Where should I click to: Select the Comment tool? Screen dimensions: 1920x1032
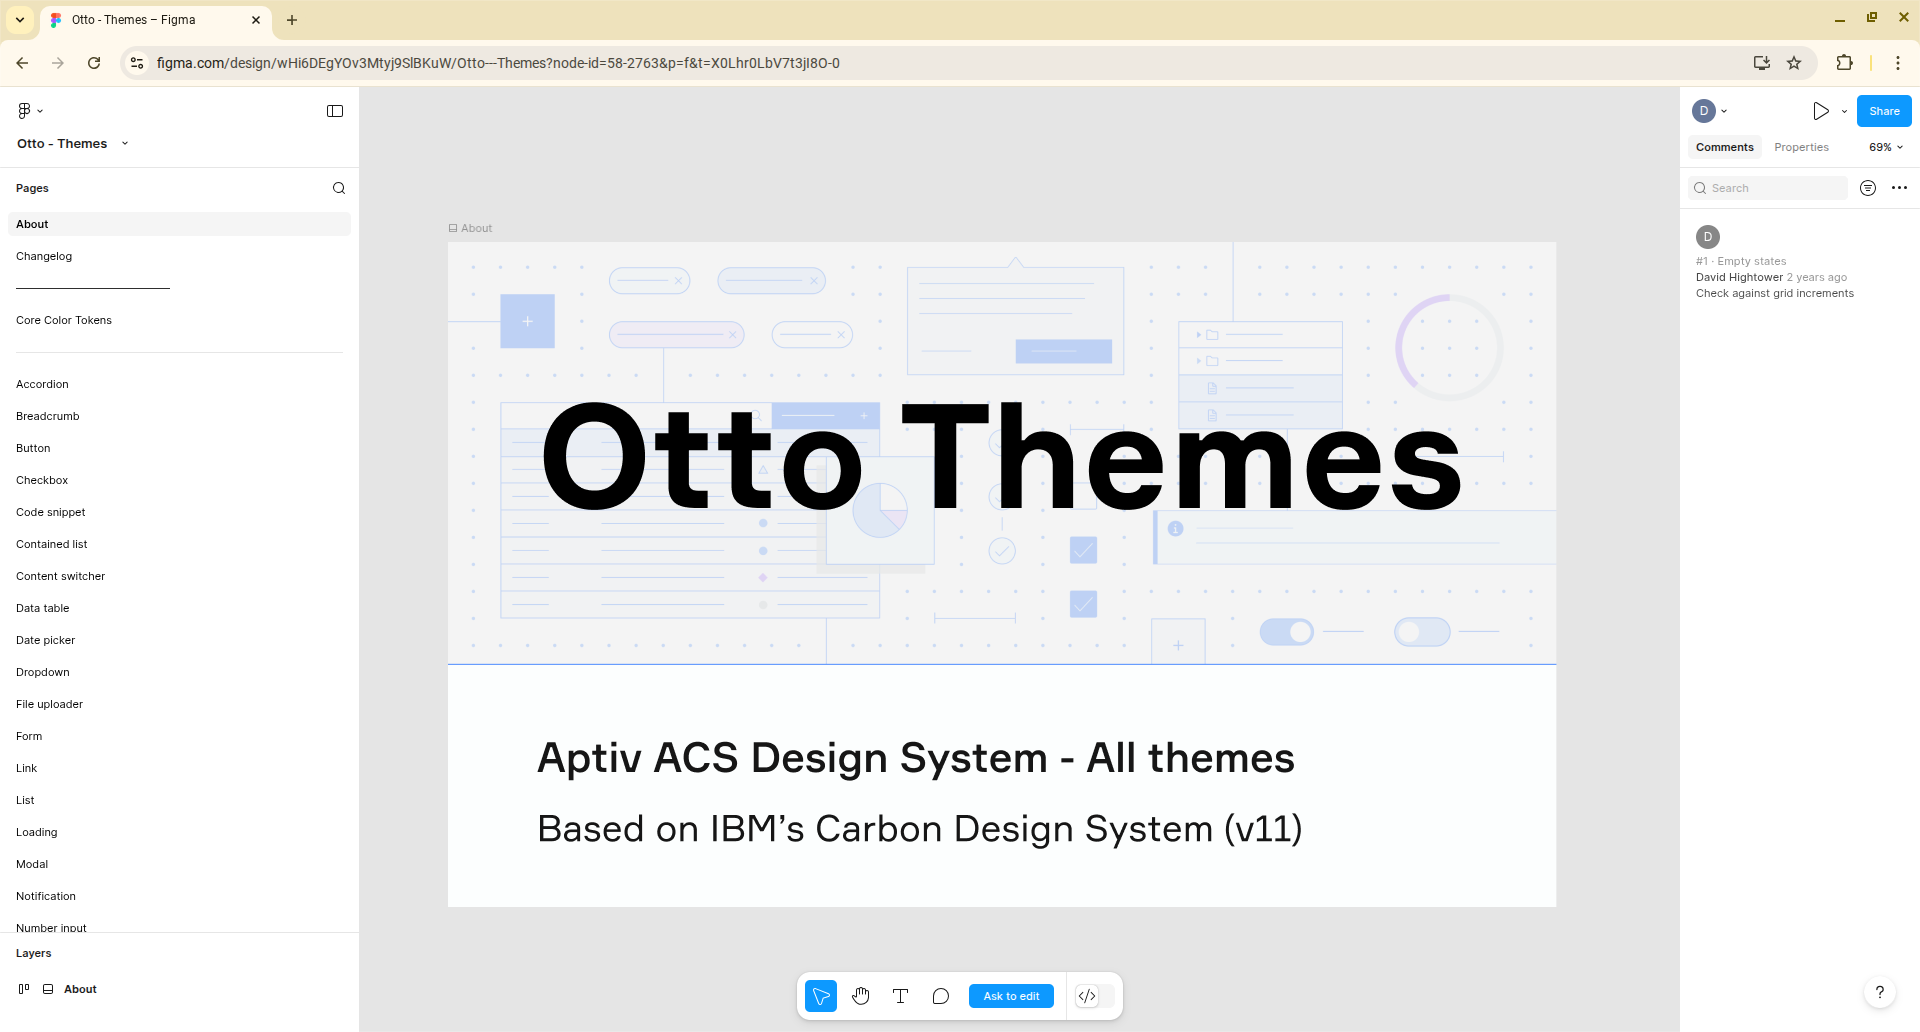(x=940, y=996)
